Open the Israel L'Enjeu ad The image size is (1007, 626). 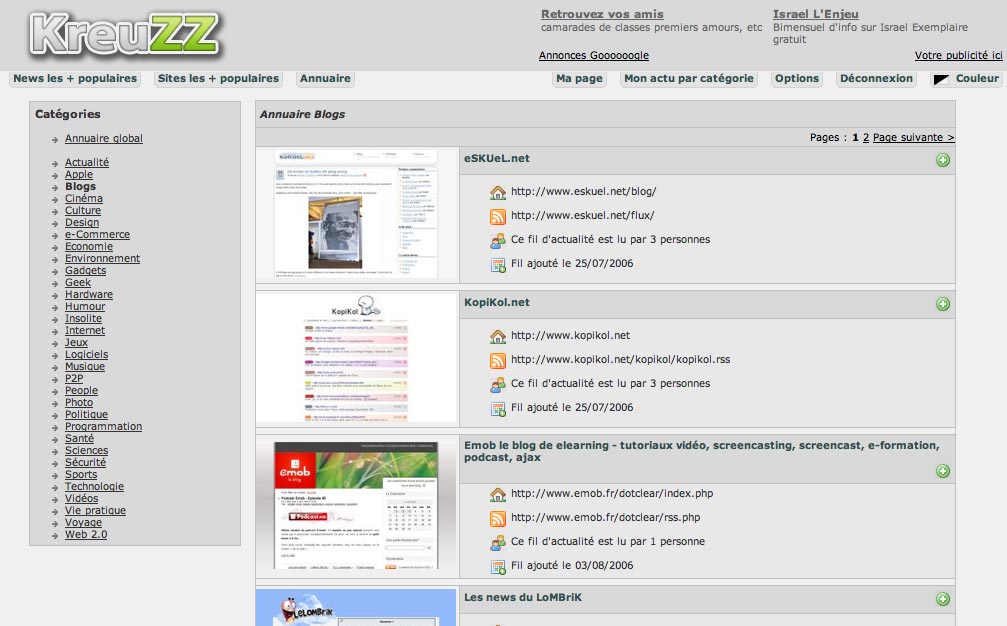pos(816,14)
